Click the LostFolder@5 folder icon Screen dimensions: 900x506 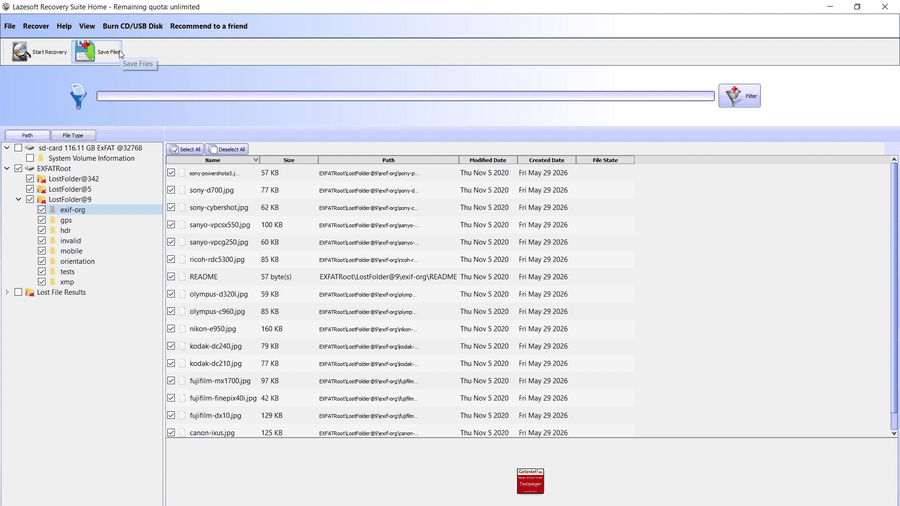41,189
